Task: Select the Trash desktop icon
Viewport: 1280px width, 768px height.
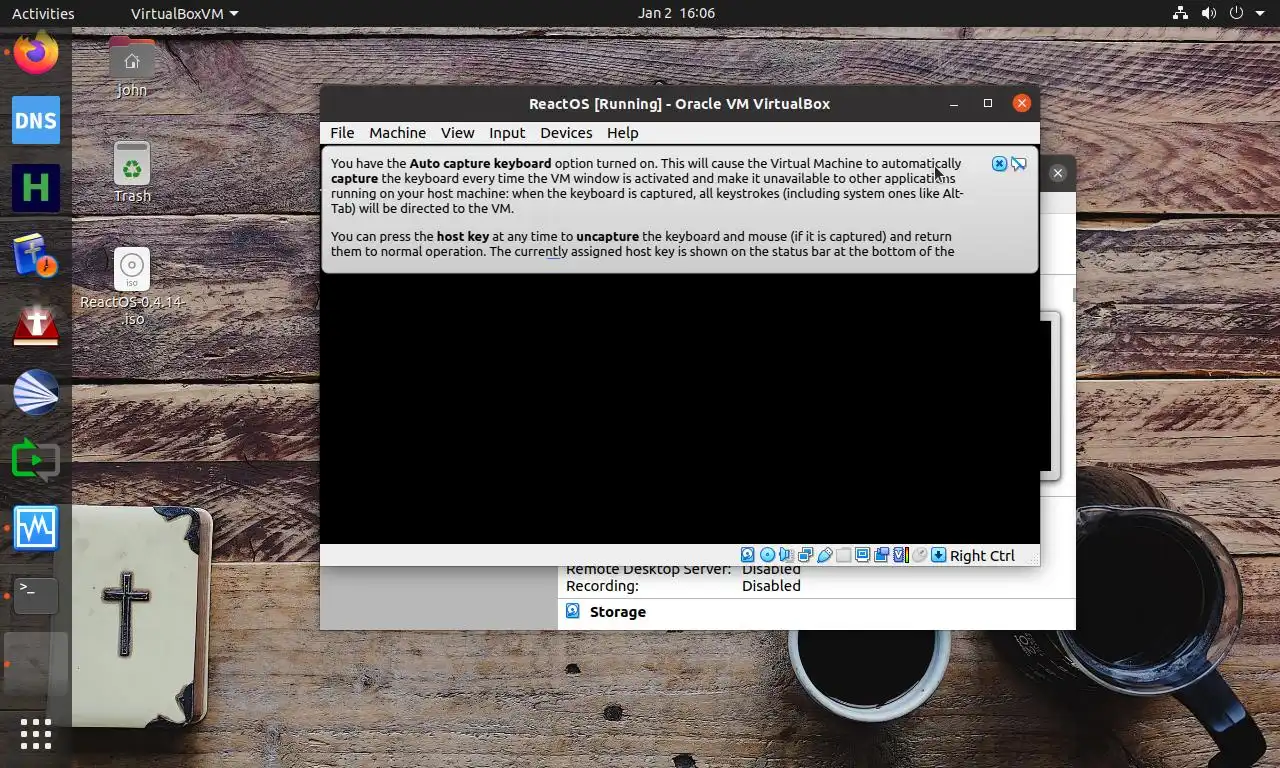Action: click(132, 172)
